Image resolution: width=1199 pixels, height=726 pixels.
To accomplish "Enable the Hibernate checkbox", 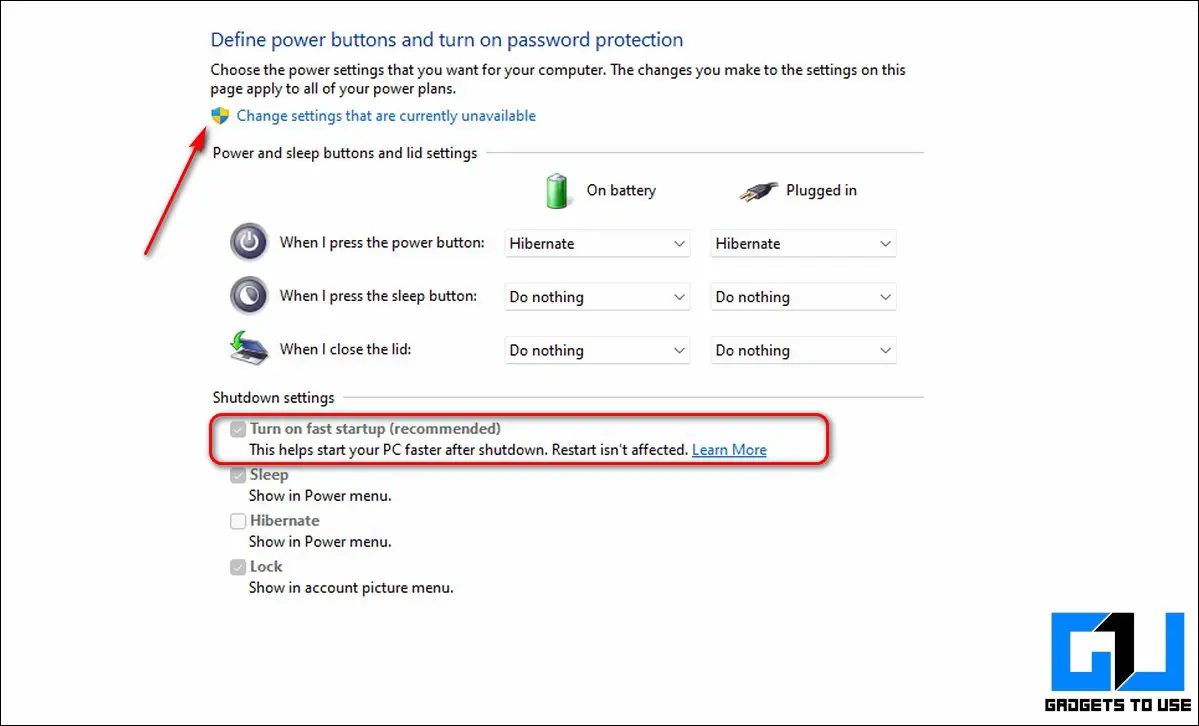I will click(238, 521).
